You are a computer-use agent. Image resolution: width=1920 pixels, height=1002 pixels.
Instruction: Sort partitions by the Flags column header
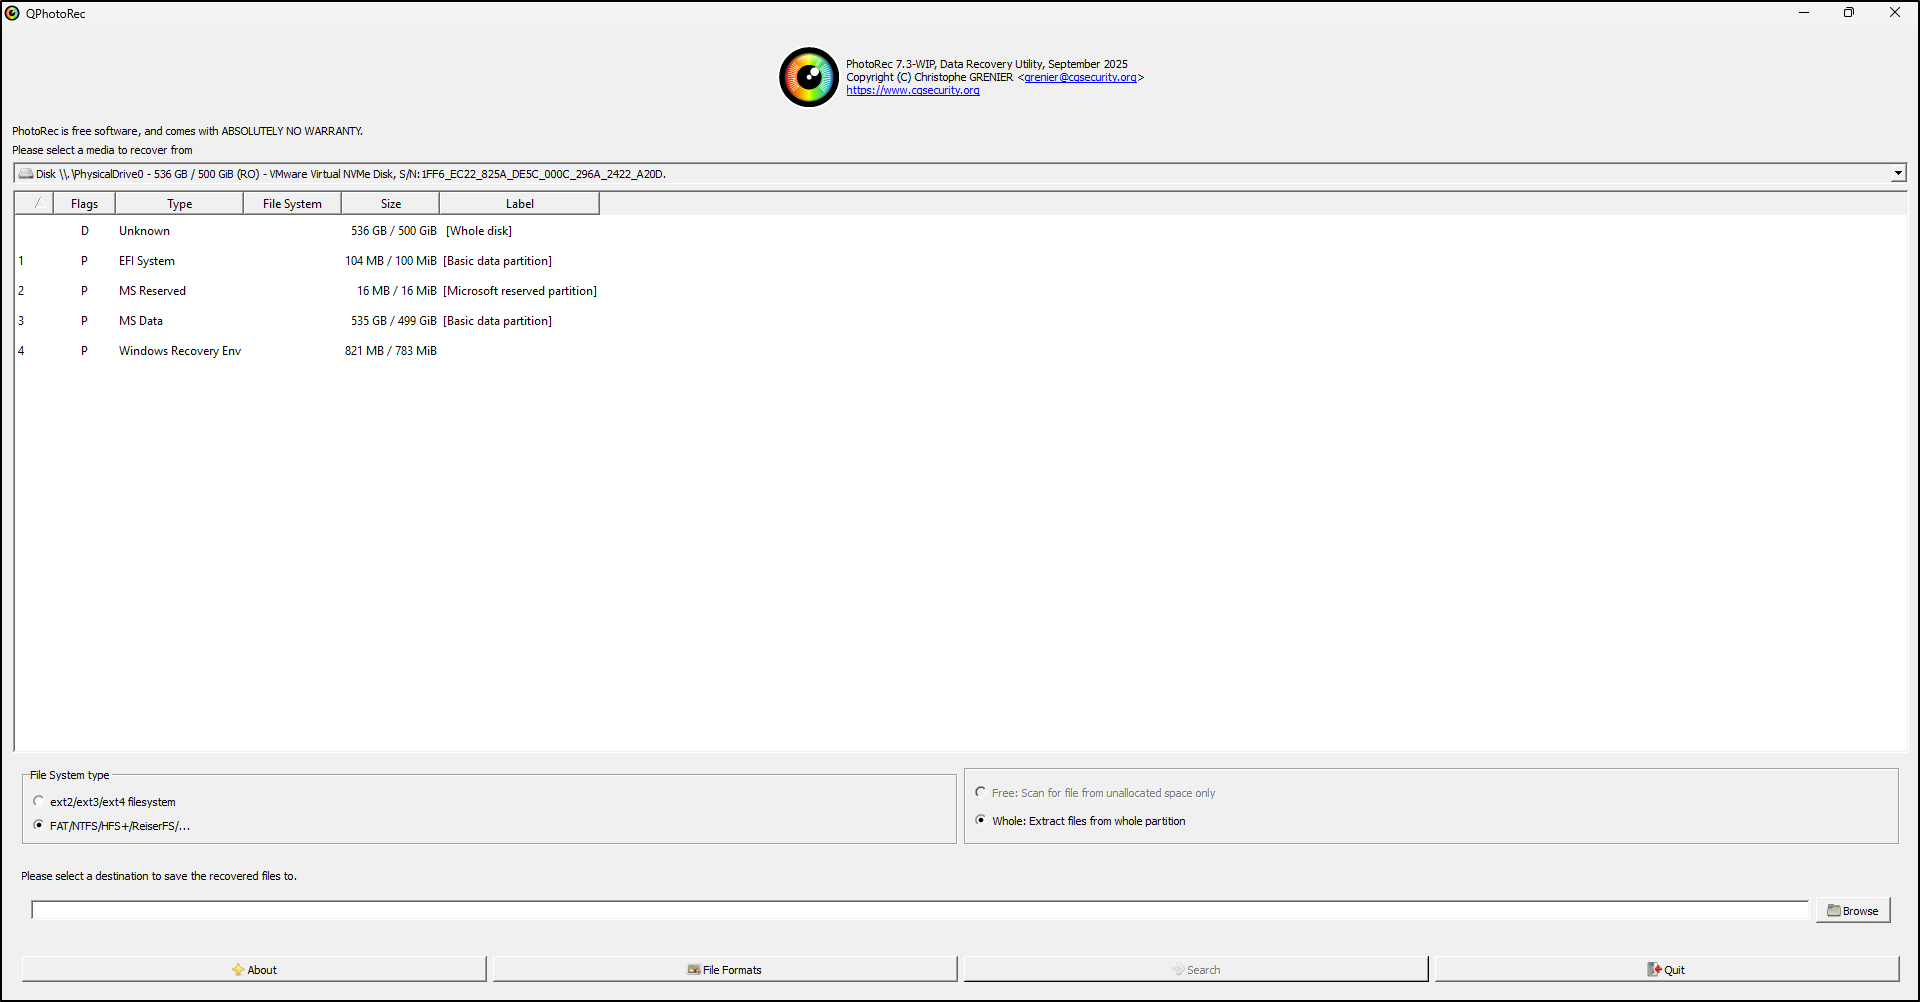tap(84, 204)
